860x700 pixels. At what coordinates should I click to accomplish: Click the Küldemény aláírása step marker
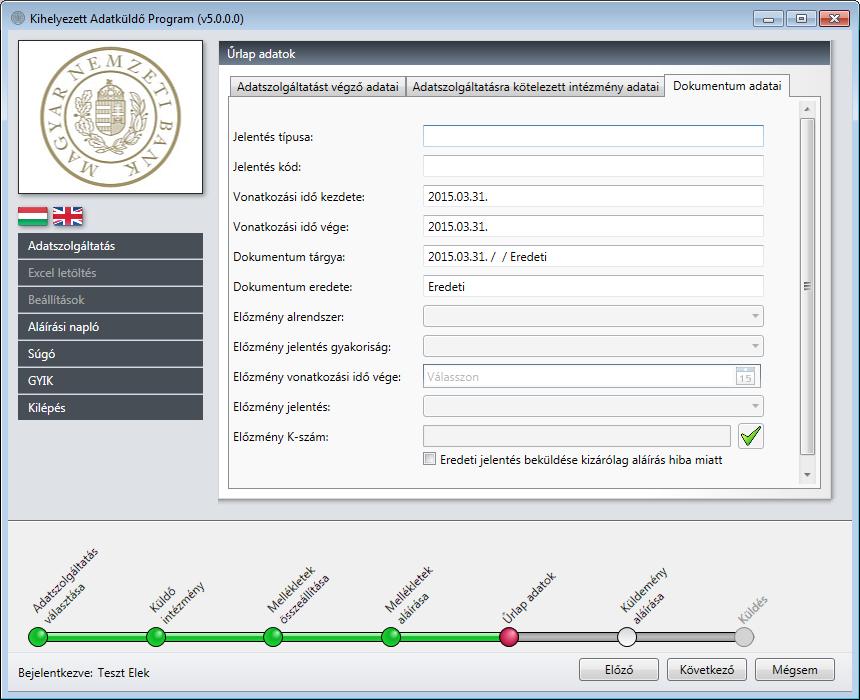(x=627, y=637)
